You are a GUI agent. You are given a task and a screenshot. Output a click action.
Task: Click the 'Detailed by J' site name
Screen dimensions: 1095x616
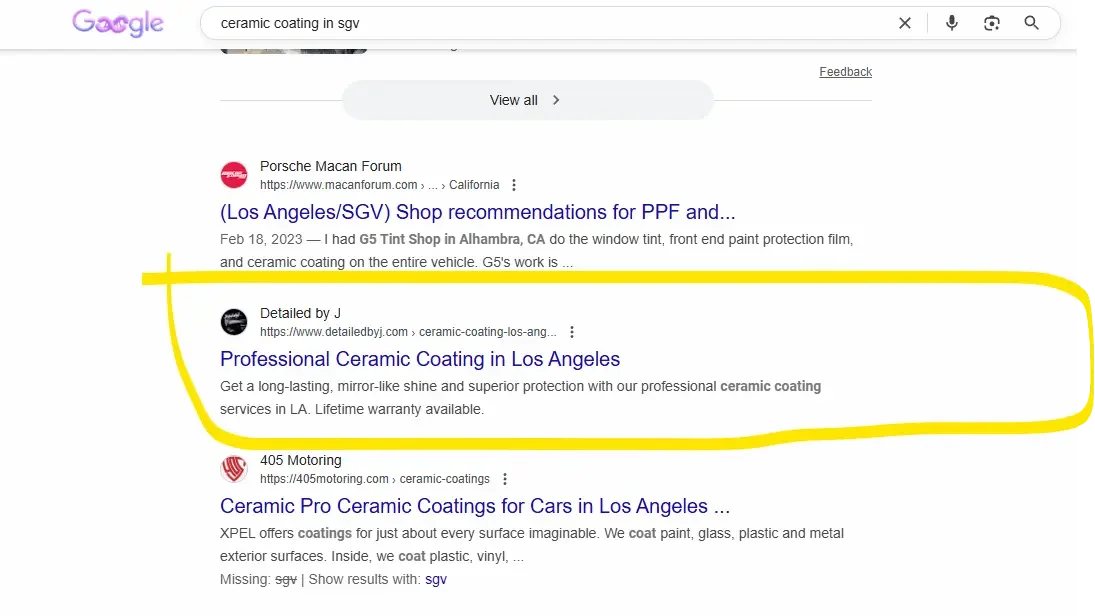click(x=300, y=313)
